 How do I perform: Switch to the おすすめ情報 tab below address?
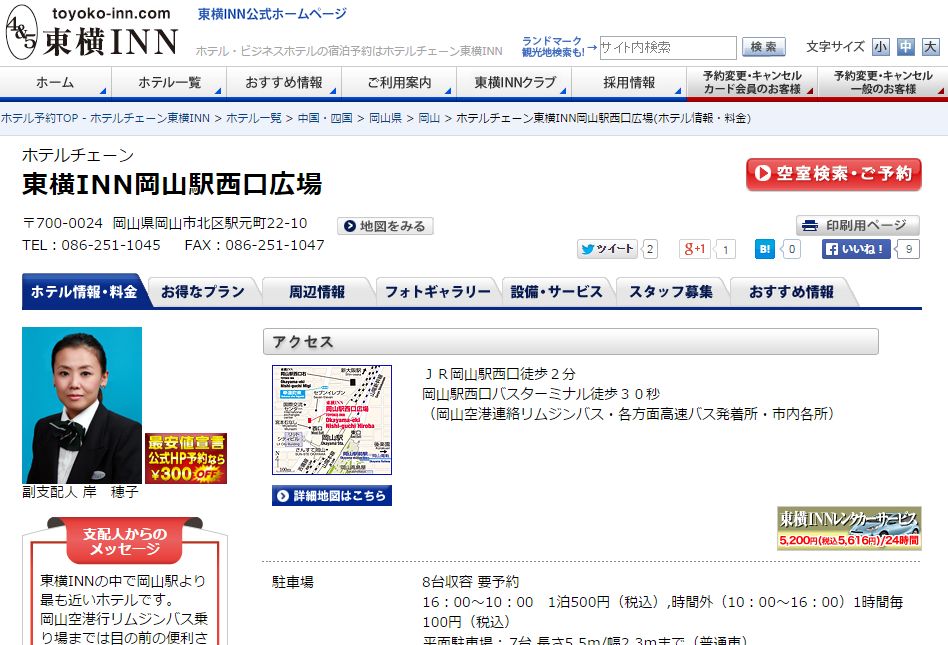coord(791,292)
